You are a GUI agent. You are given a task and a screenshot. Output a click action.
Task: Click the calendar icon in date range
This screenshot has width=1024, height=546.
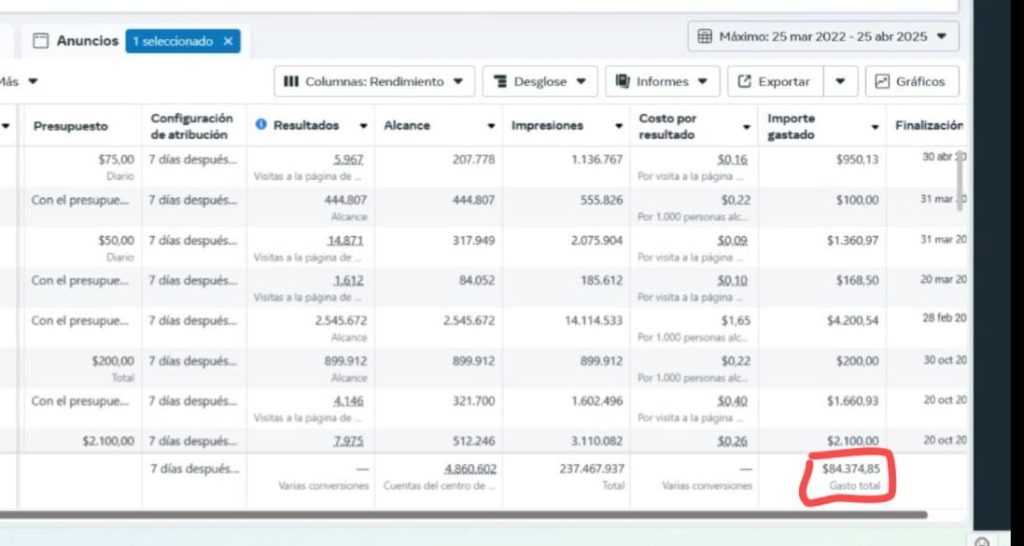pos(705,37)
